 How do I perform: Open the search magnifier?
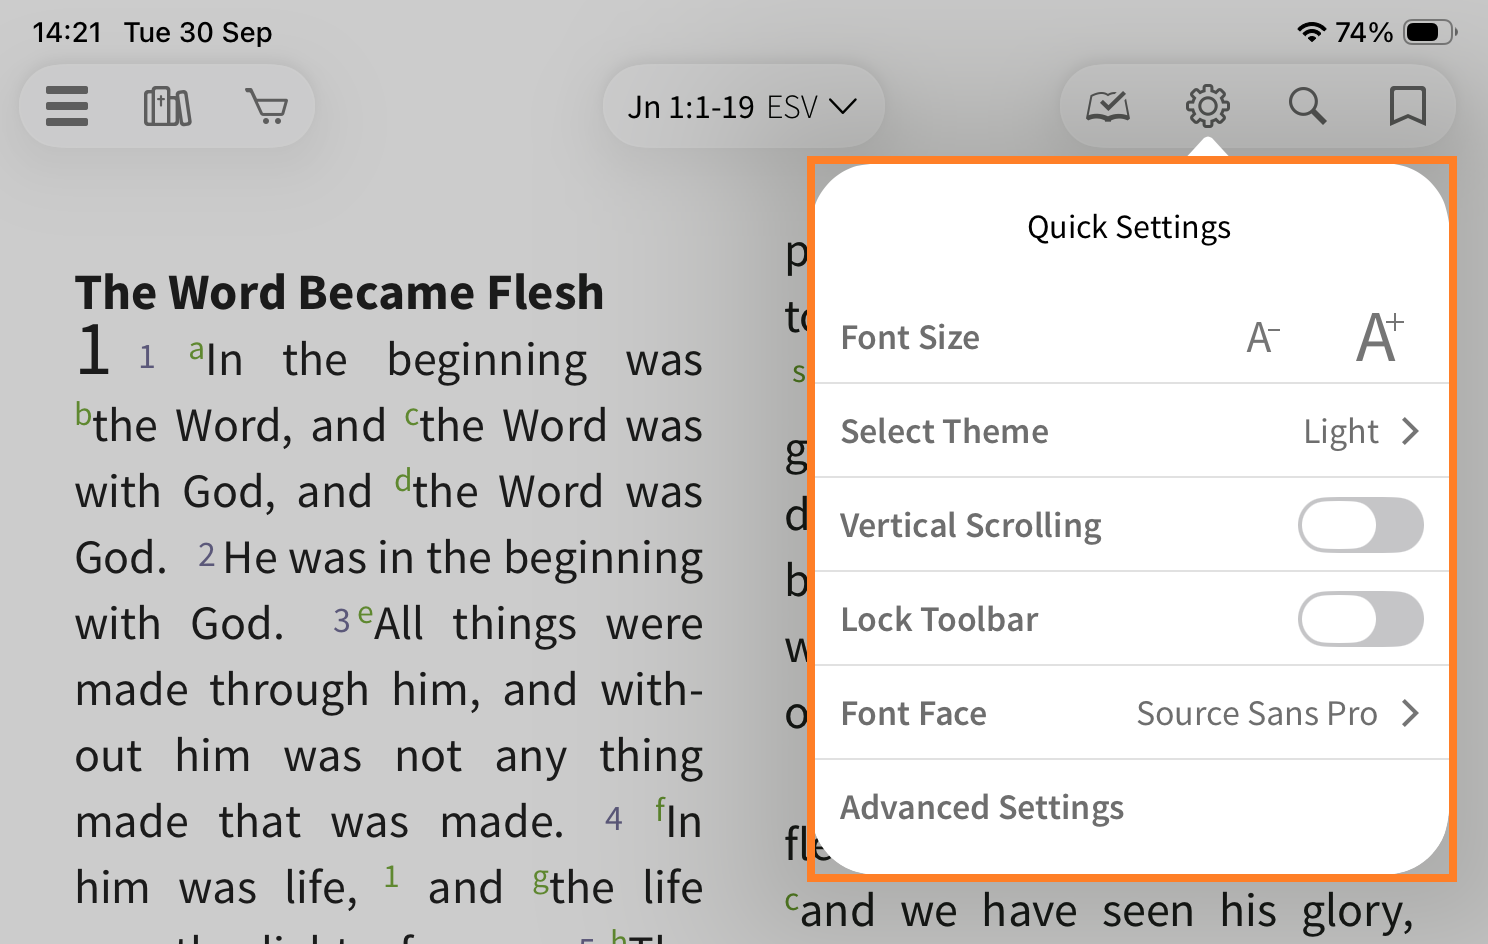(x=1307, y=106)
